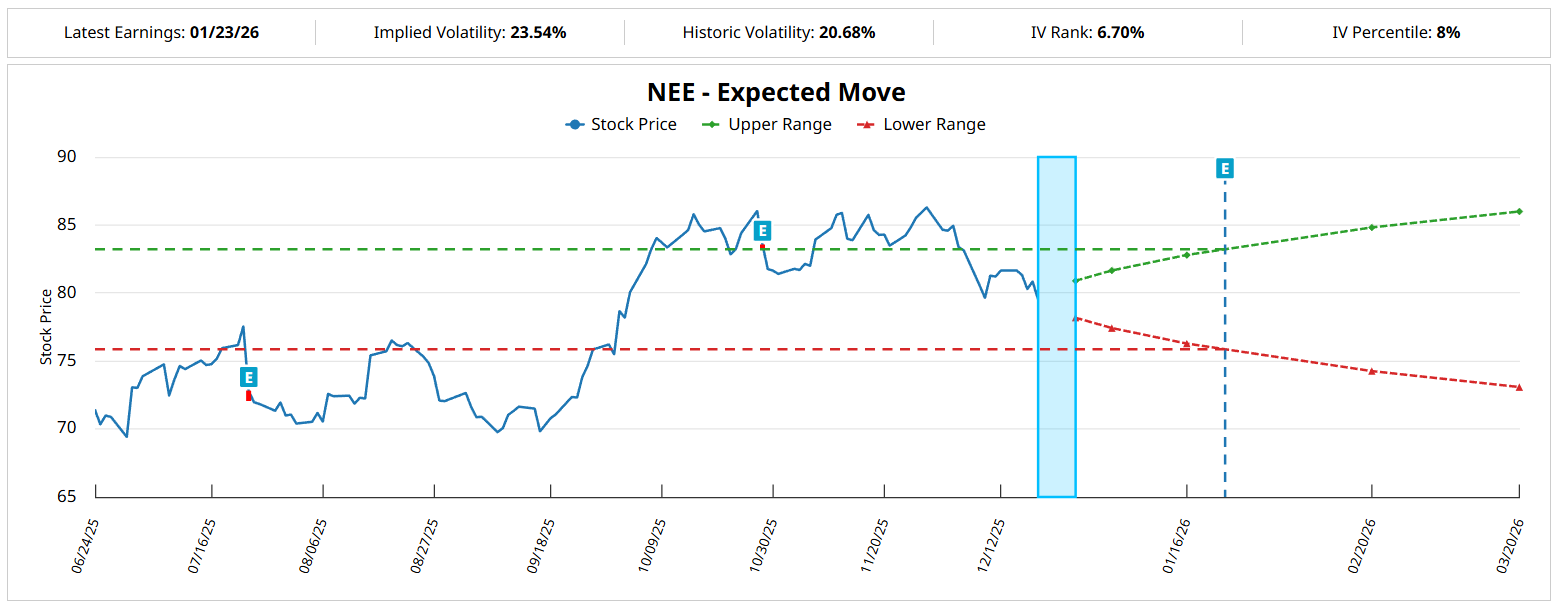
Task: Click the NEE - Expected Move chart title
Action: (776, 92)
